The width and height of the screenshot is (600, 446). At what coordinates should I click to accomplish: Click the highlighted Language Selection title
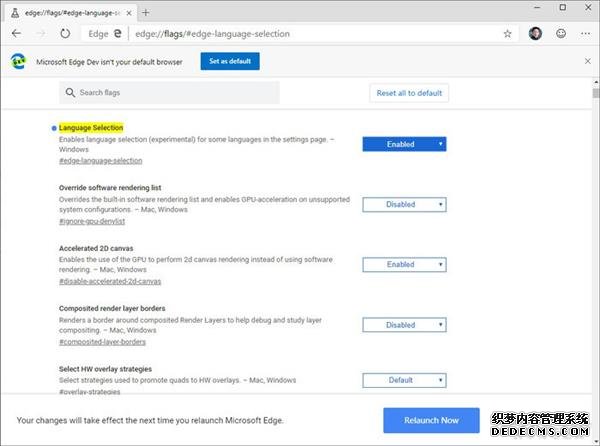pos(91,128)
